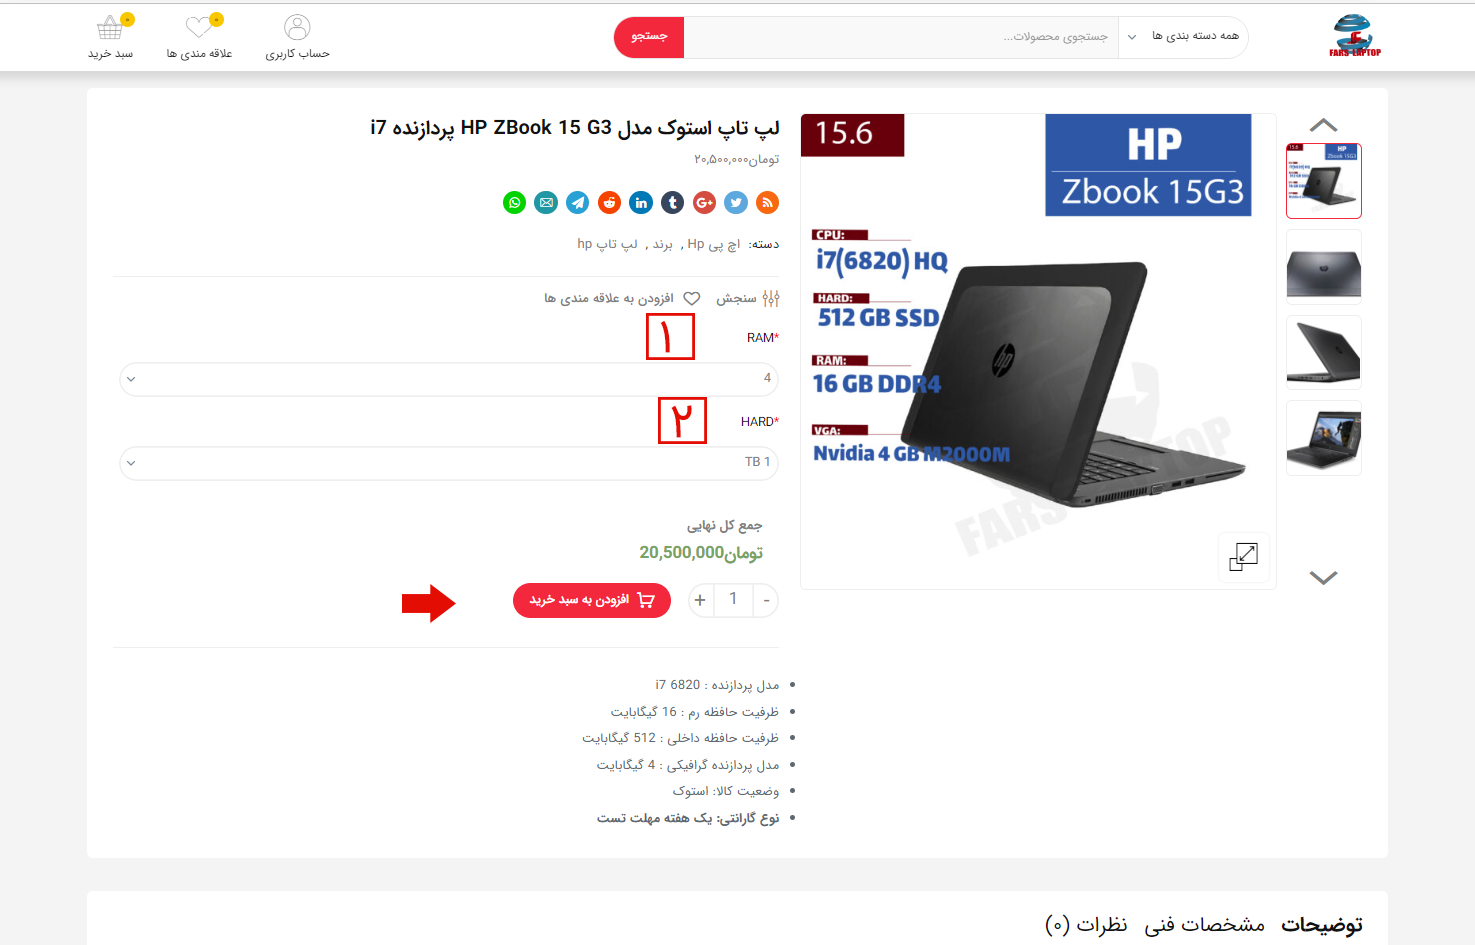Add product to wishlist heart toggle
The image size is (1475, 945).
[x=691, y=298]
